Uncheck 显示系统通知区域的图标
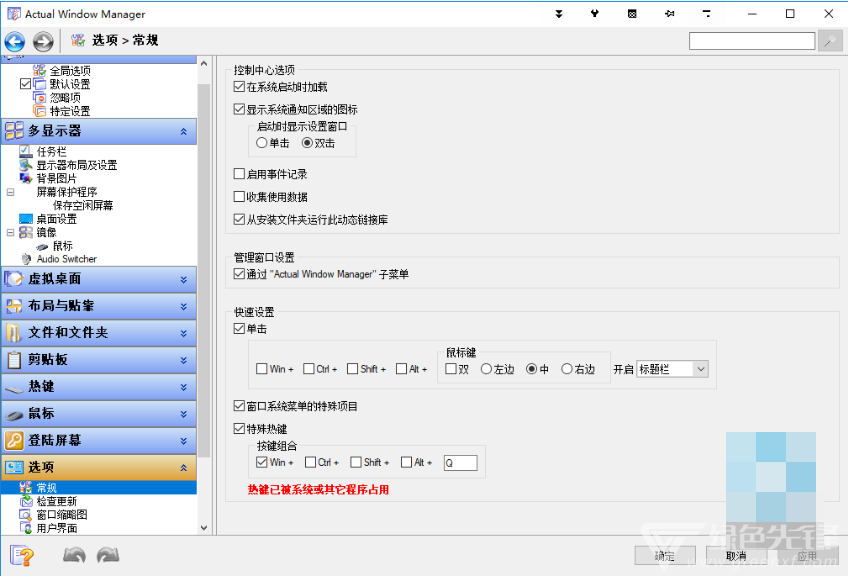Screen dimensions: 848x576 point(239,109)
